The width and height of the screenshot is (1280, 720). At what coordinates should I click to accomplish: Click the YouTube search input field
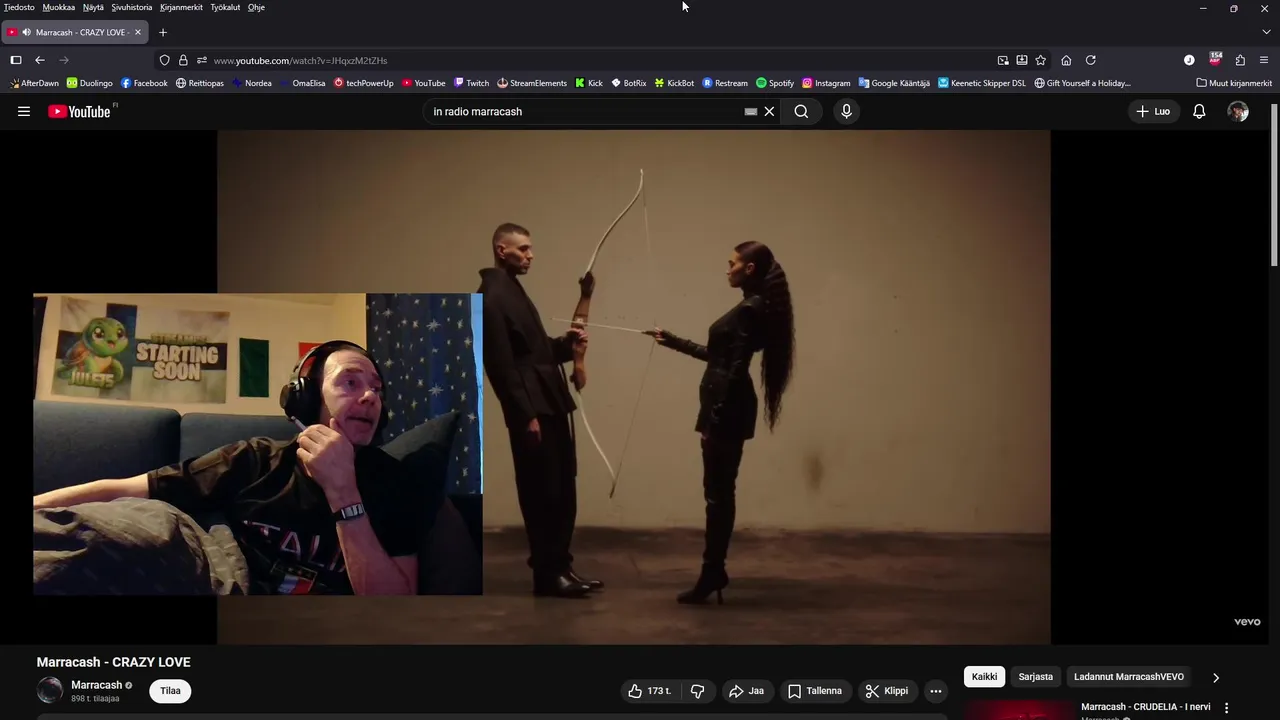585,111
